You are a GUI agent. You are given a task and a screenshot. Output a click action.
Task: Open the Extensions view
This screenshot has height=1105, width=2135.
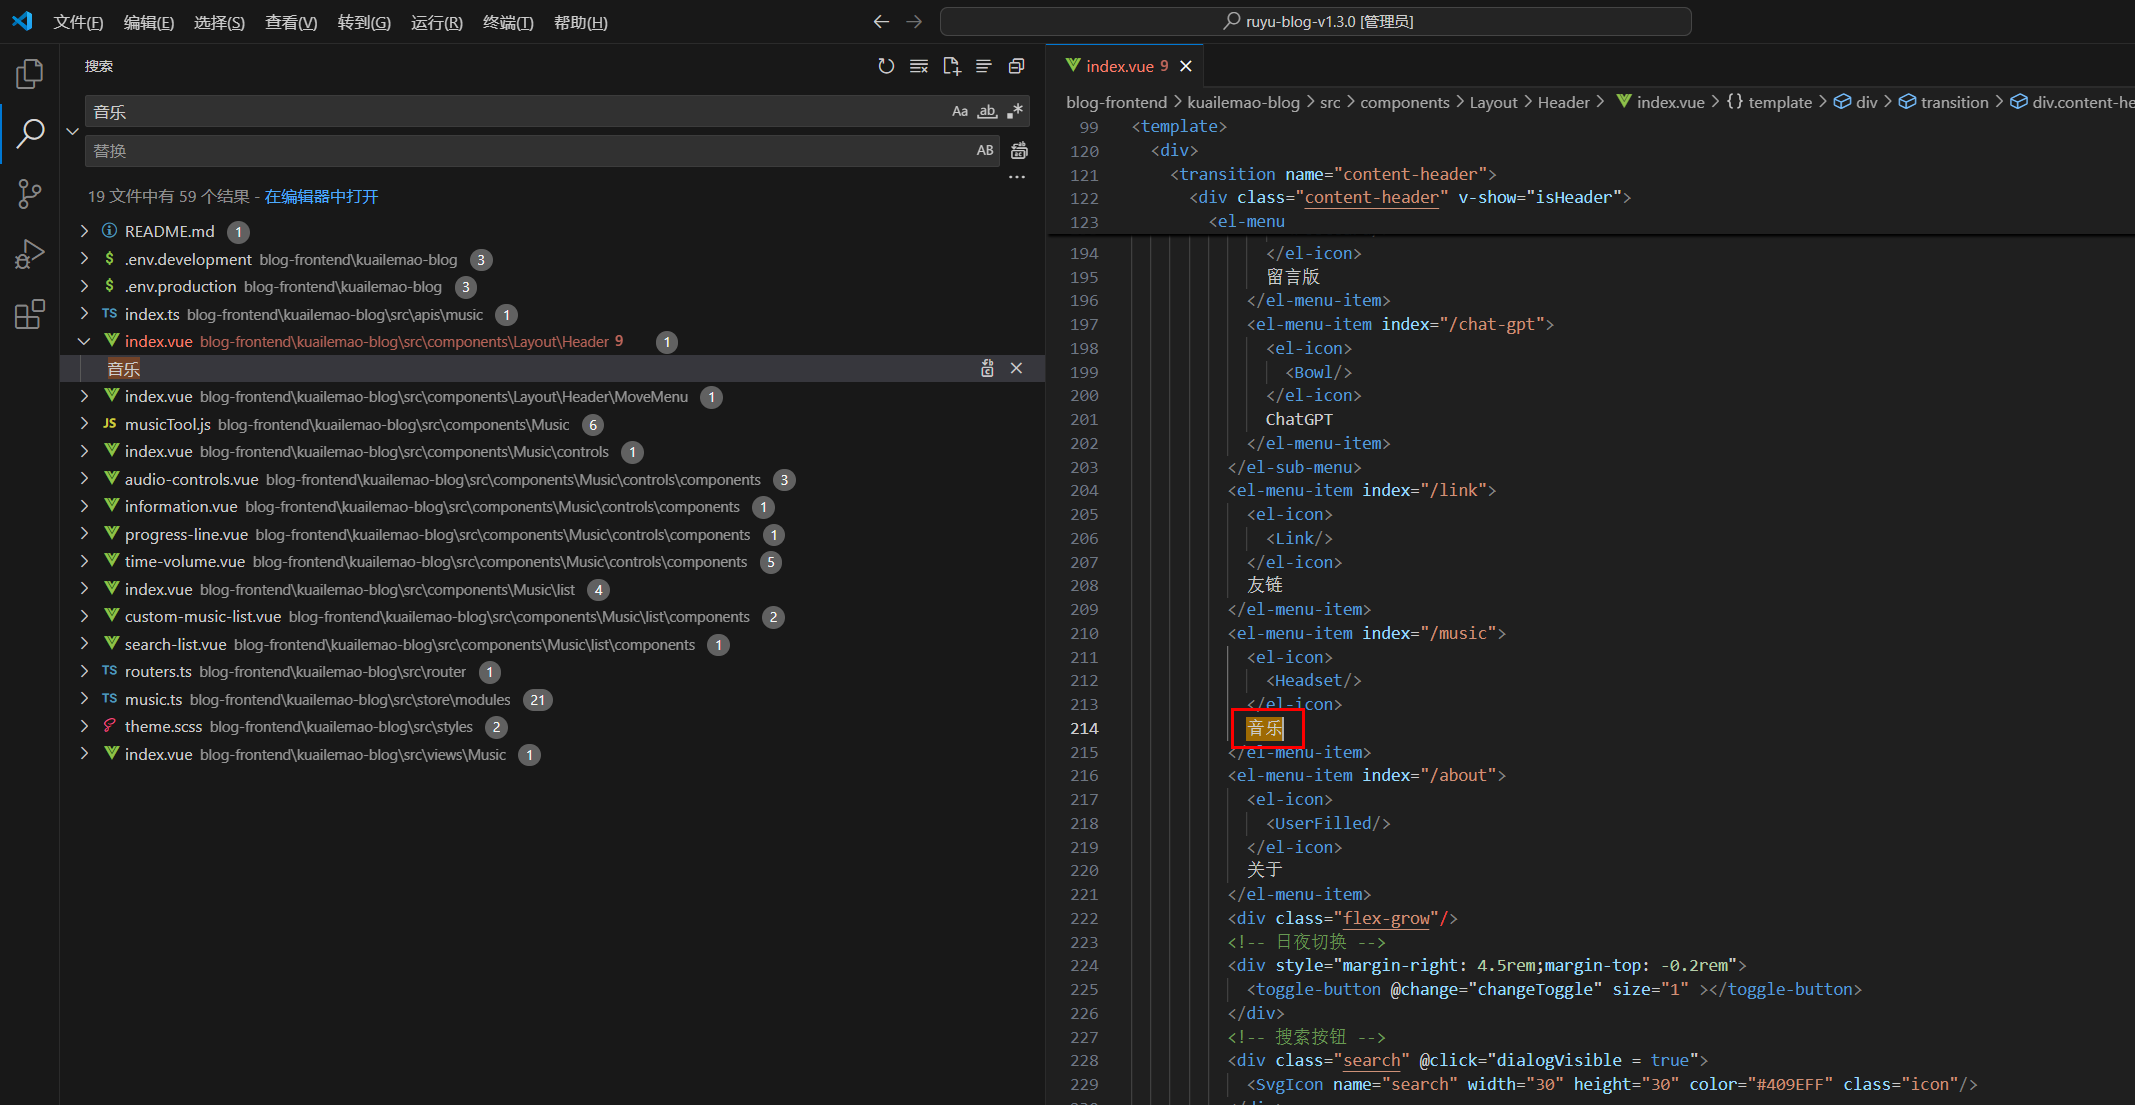pos(30,314)
